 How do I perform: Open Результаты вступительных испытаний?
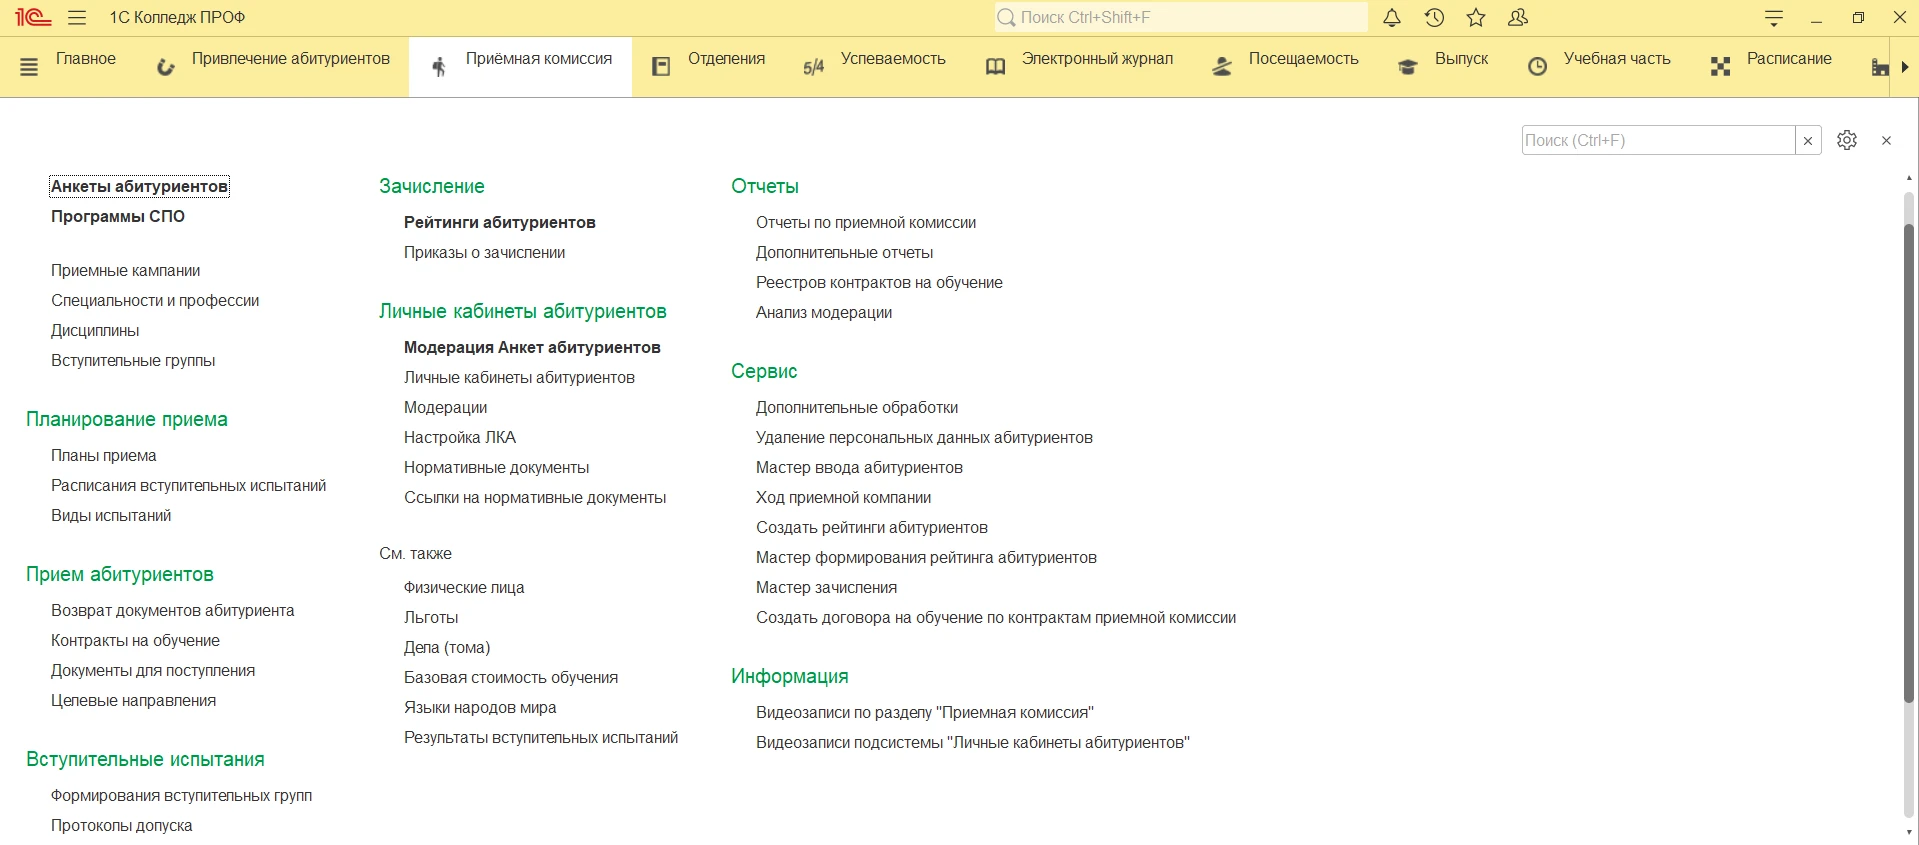click(x=541, y=737)
